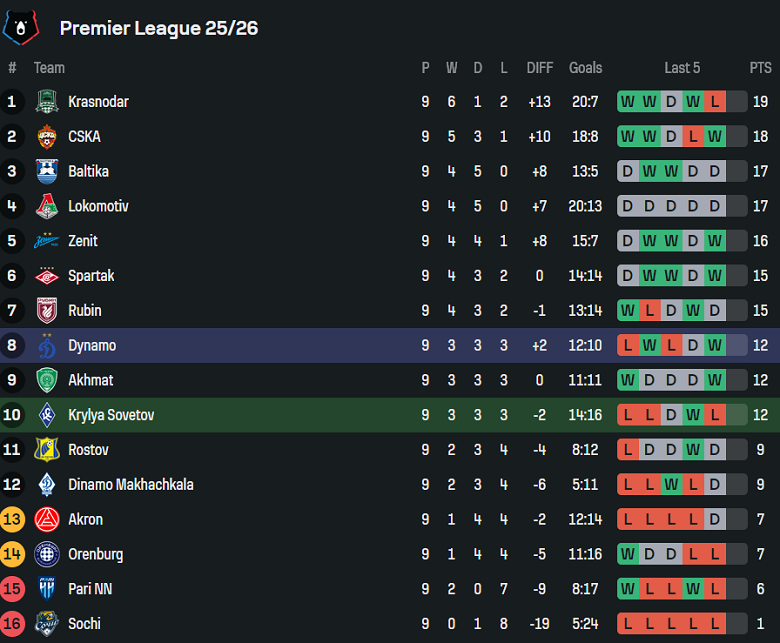Click position 15 red relegation marker
The image size is (780, 643).
point(12,589)
